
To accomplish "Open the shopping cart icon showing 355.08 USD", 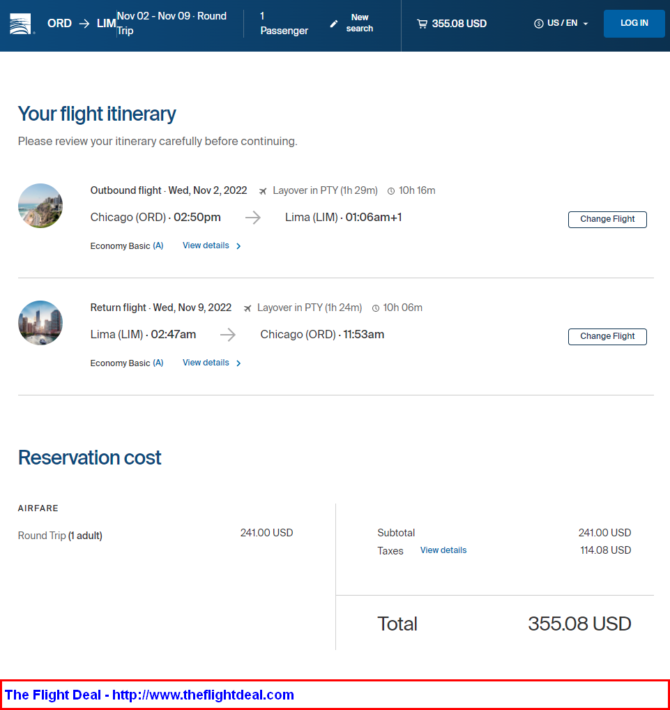I will [422, 24].
